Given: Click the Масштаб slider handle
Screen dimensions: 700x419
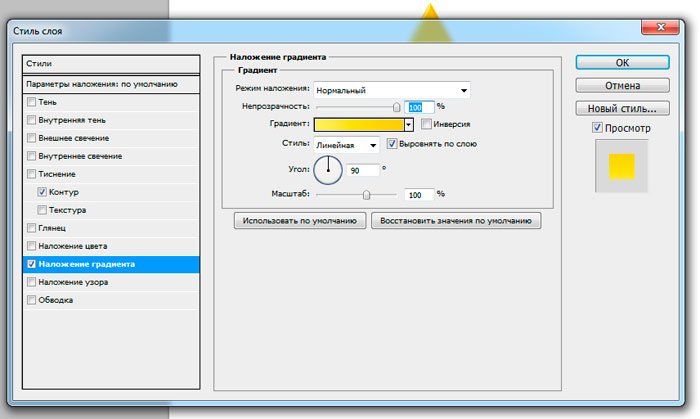Looking at the screenshot, I should click(x=367, y=195).
